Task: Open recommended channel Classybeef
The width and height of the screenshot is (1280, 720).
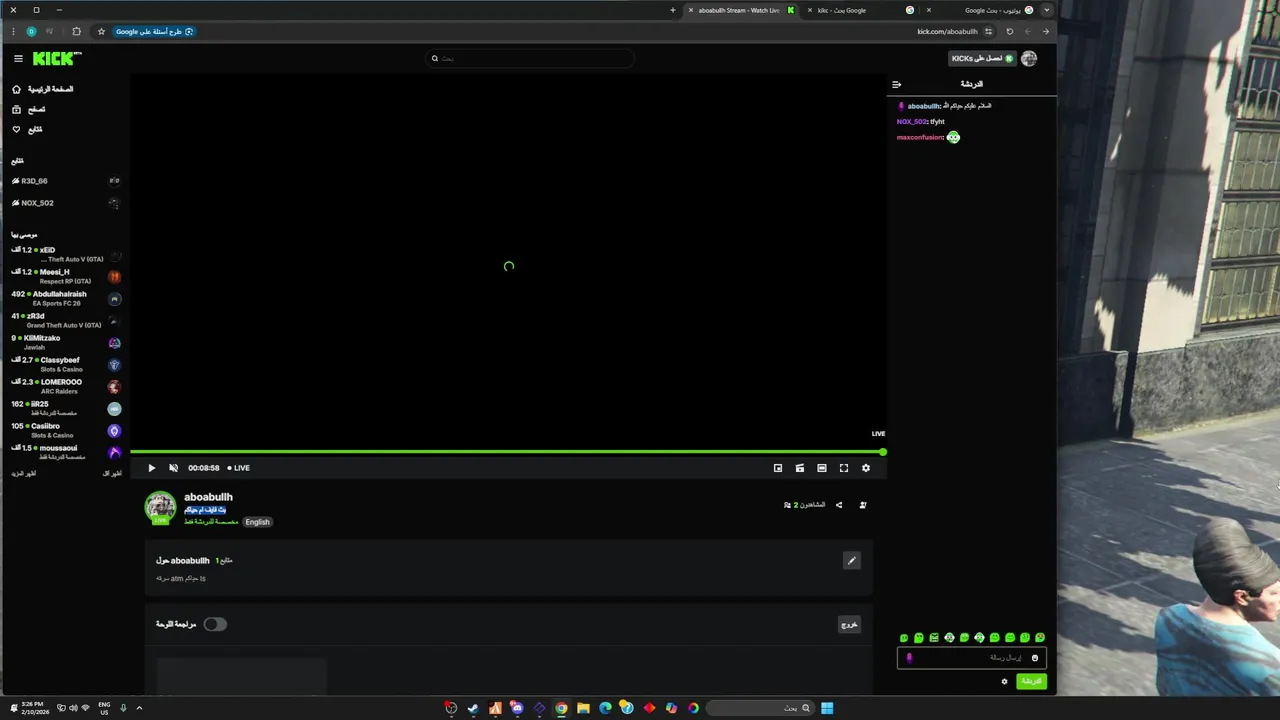Action: click(x=65, y=364)
